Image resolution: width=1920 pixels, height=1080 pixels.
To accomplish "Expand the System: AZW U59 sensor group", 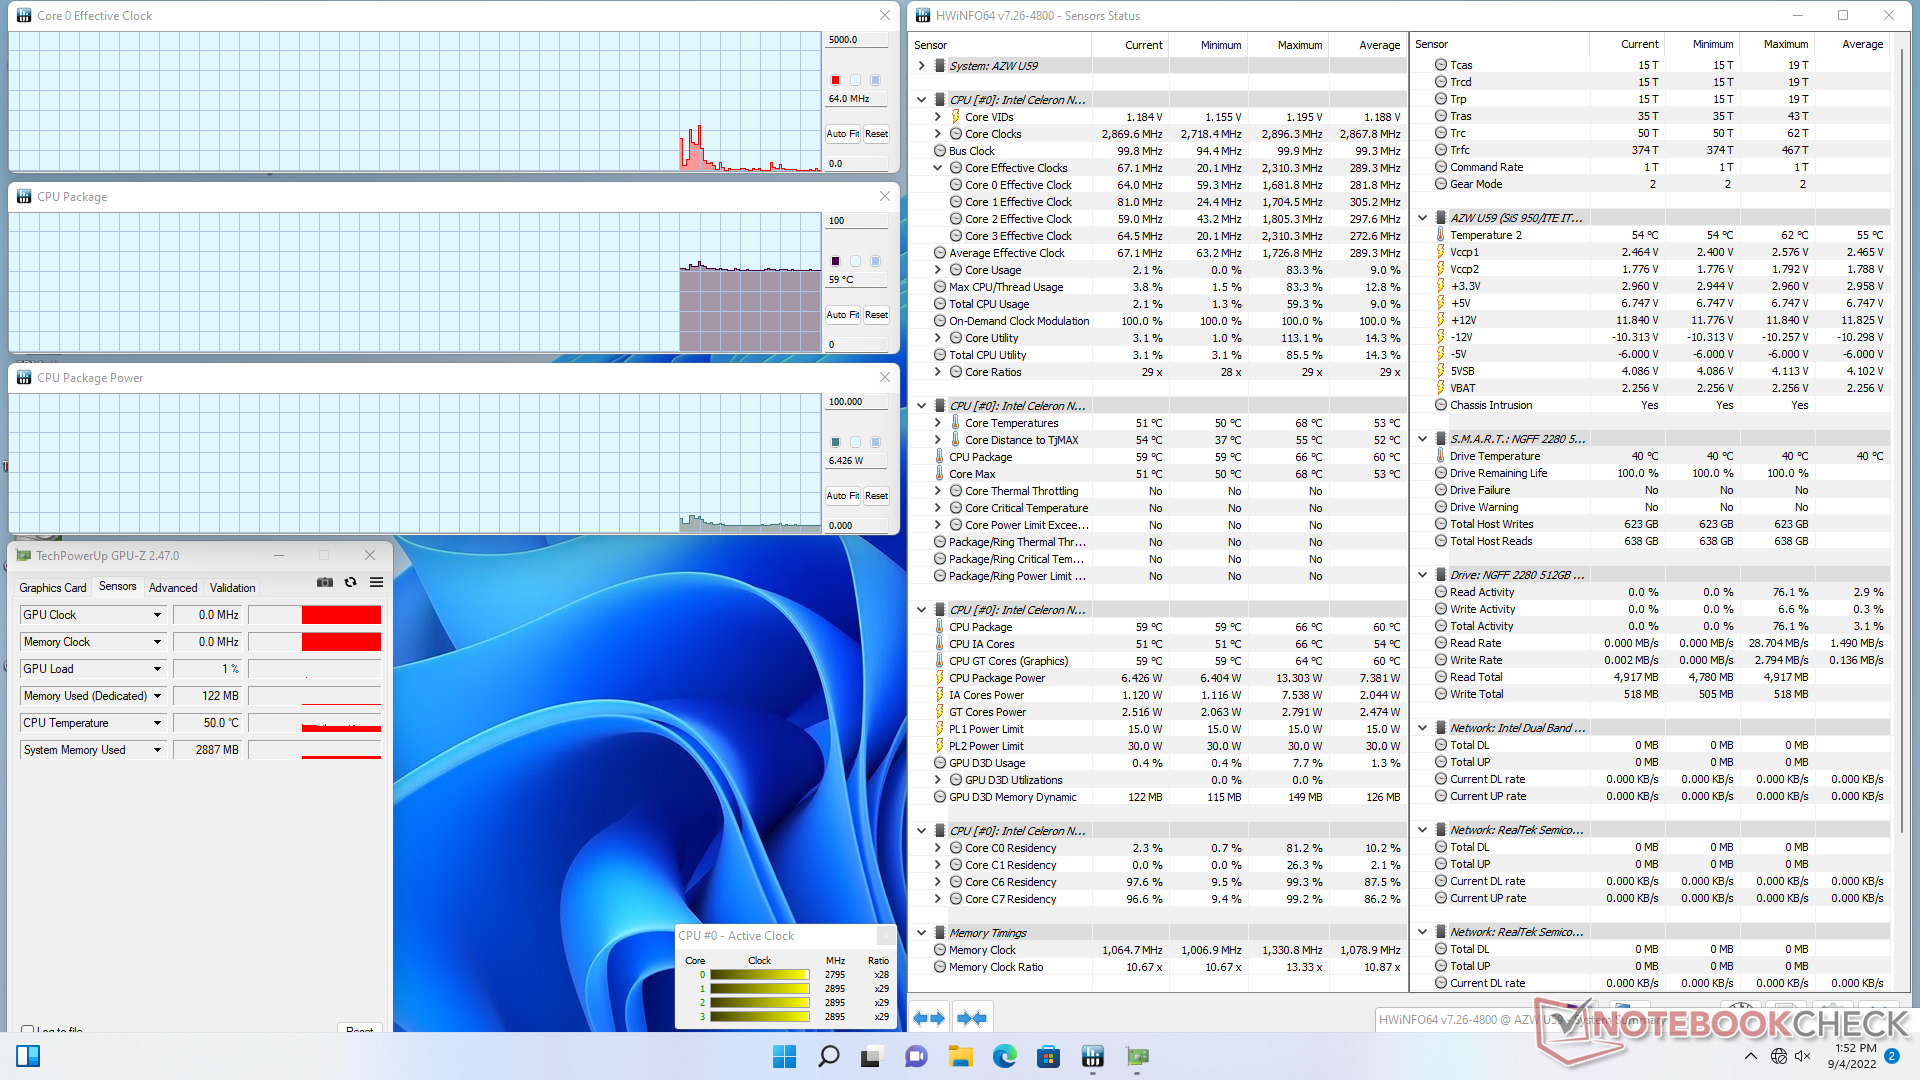I will pyautogui.click(x=921, y=66).
